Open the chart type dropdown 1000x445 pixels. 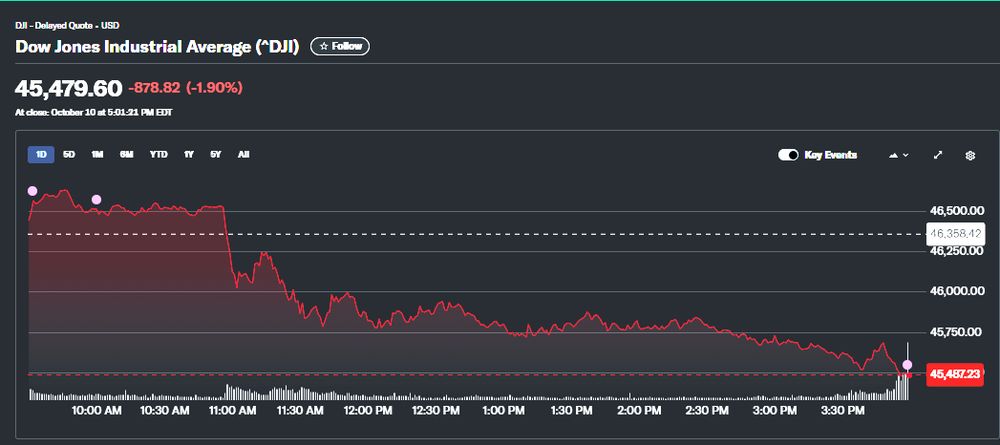point(898,155)
